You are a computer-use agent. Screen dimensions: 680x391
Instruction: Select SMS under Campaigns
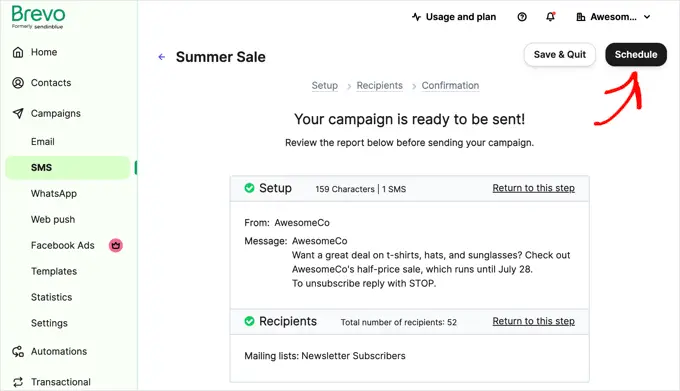coord(68,167)
